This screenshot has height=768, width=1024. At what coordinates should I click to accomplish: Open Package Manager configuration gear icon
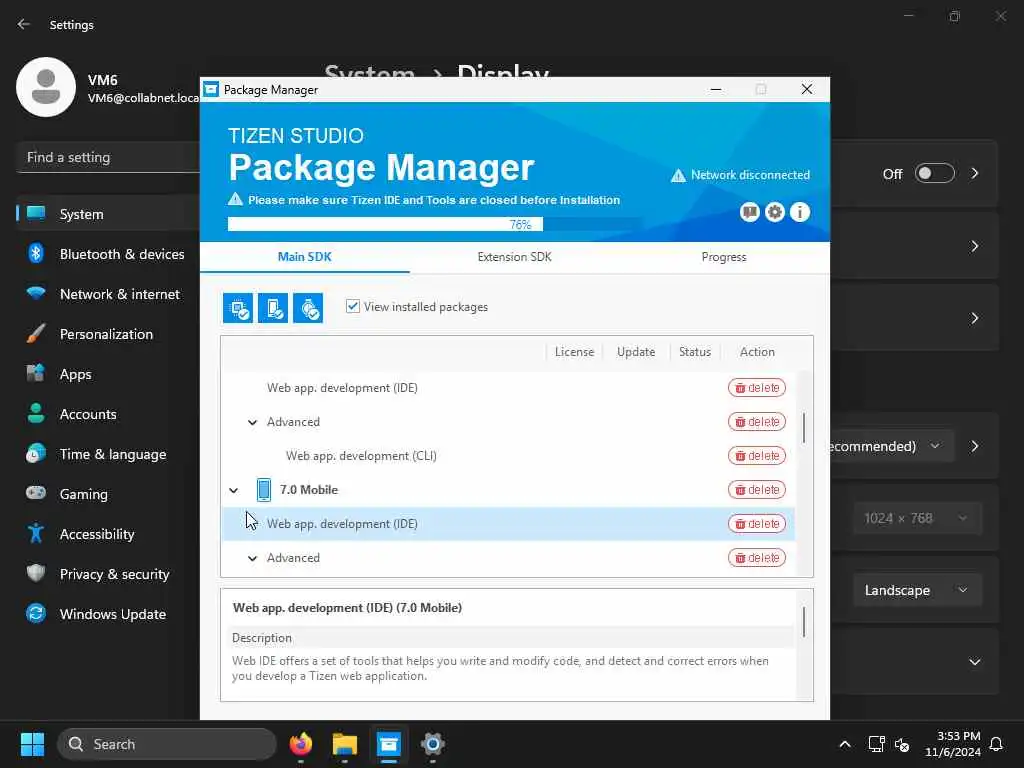point(775,212)
